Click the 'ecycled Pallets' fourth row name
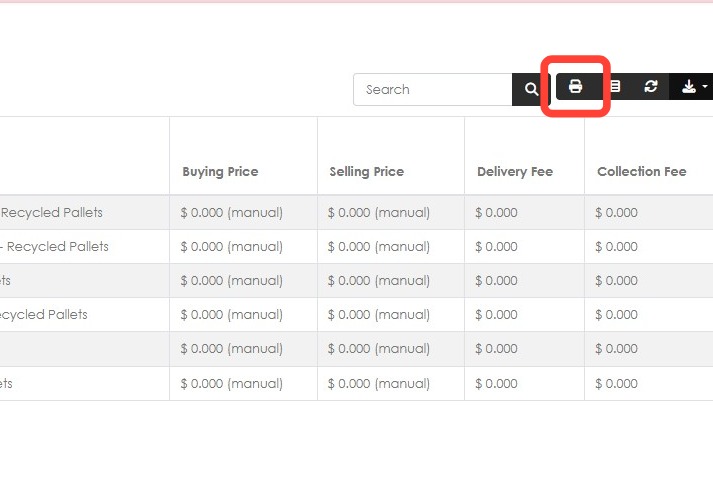The image size is (713, 487). 44,315
